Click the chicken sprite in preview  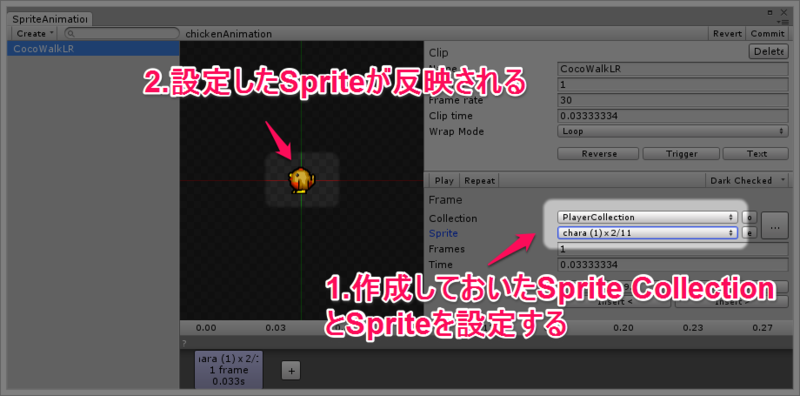(x=301, y=180)
